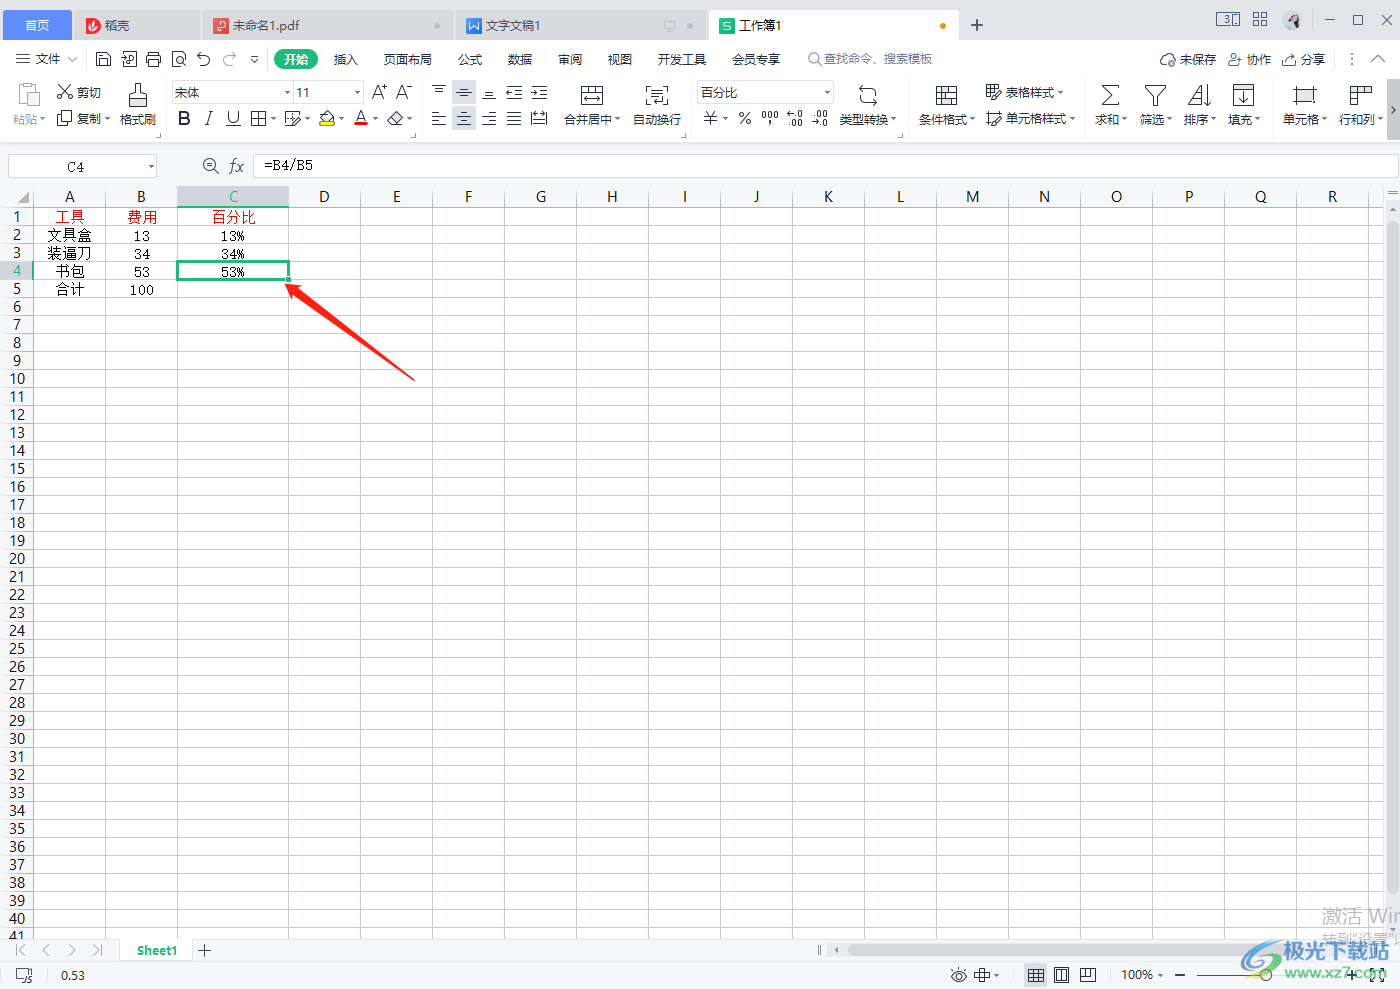This screenshot has height=989, width=1400.
Task: Open print preview icon
Action: (x=179, y=60)
